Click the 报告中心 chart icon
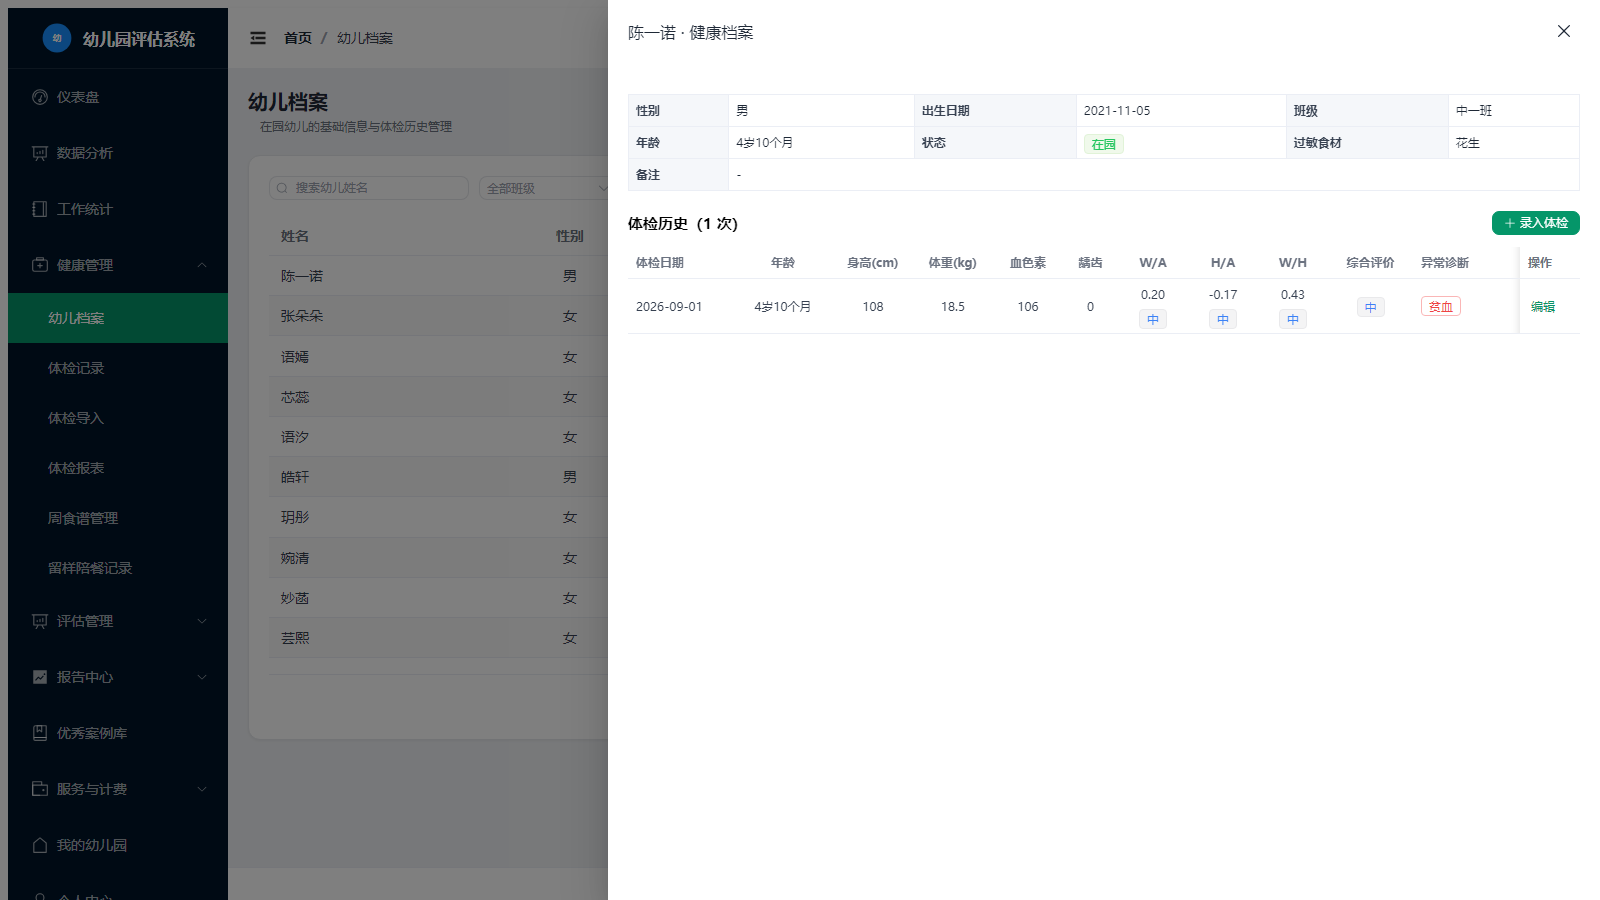 click(x=40, y=677)
